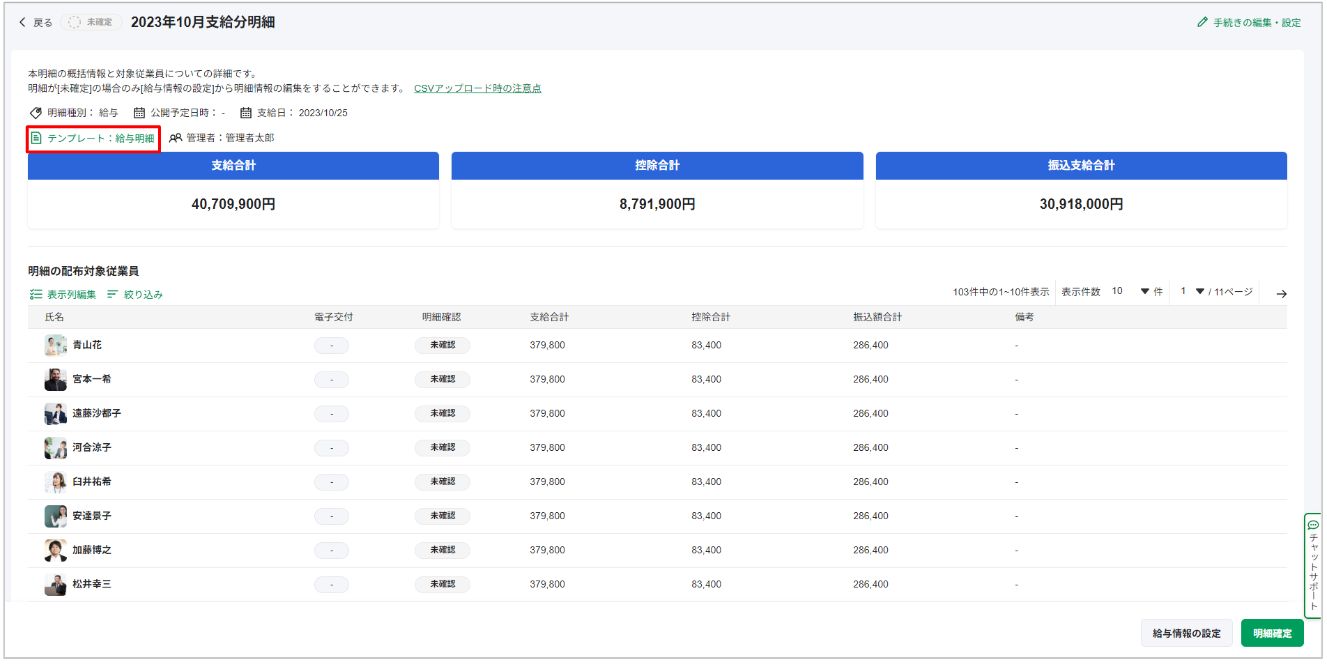1327x664 pixels.
Task: Expand the 表示件数 rows-per-page dropdown
Action: [1145, 292]
